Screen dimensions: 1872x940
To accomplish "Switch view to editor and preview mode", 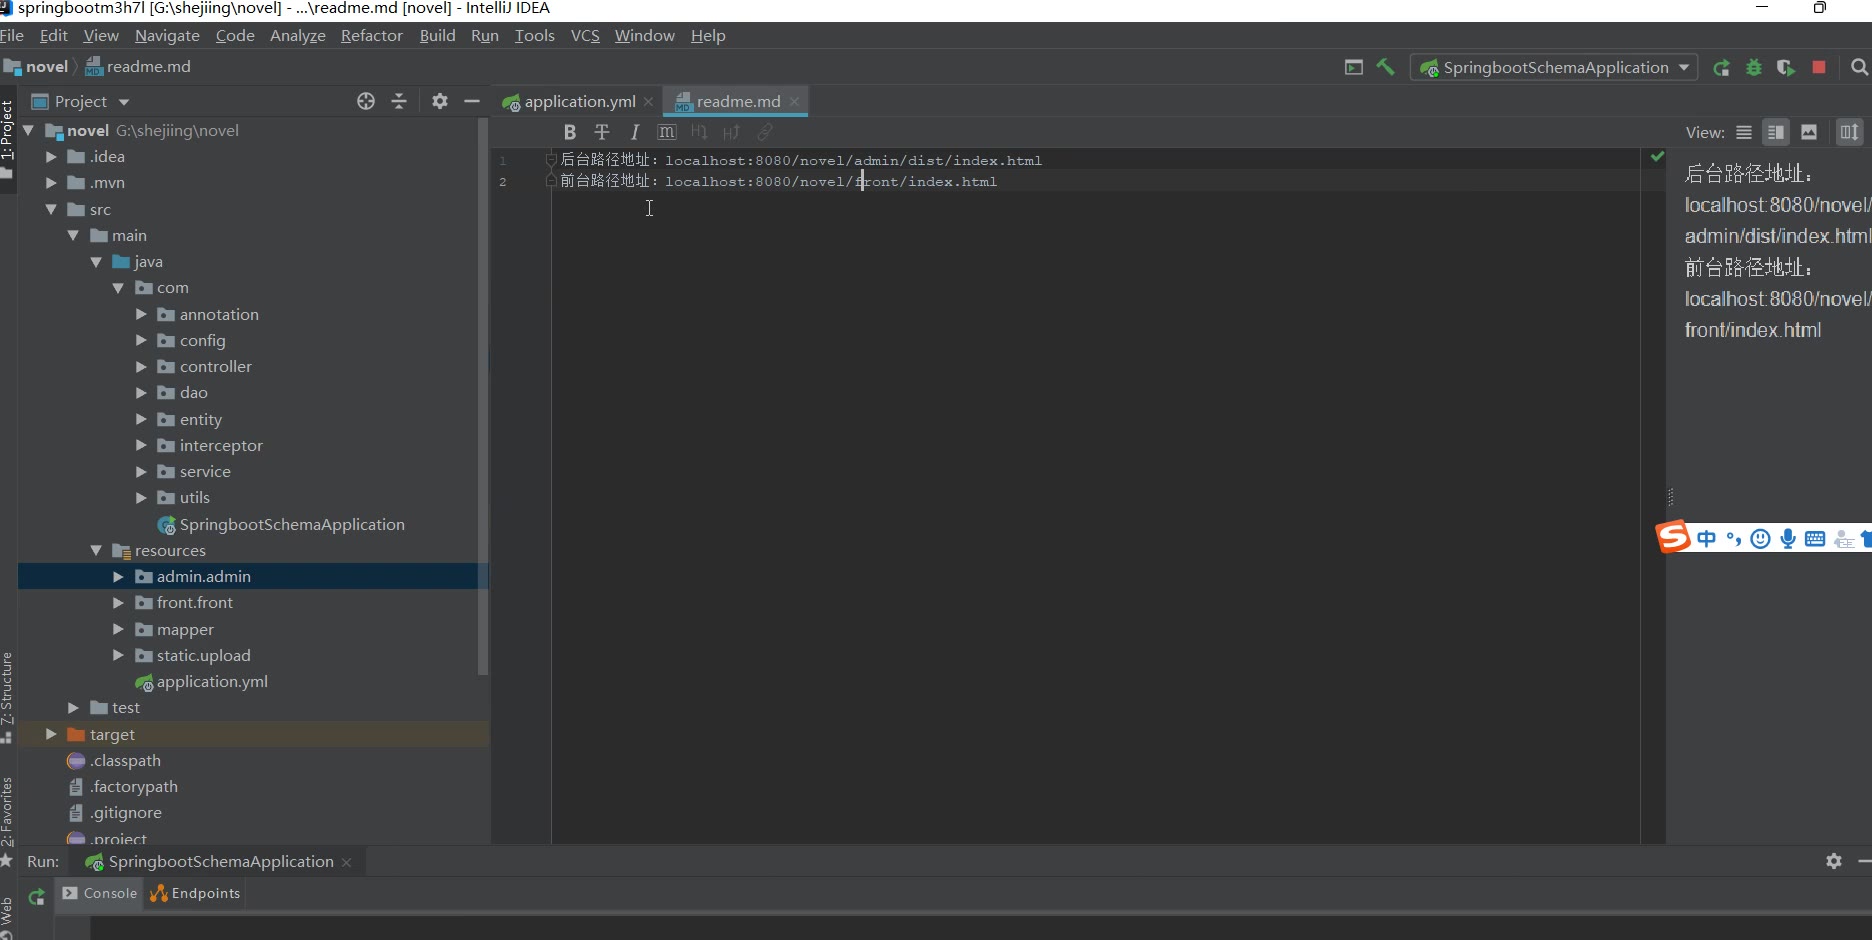I will pos(1776,132).
